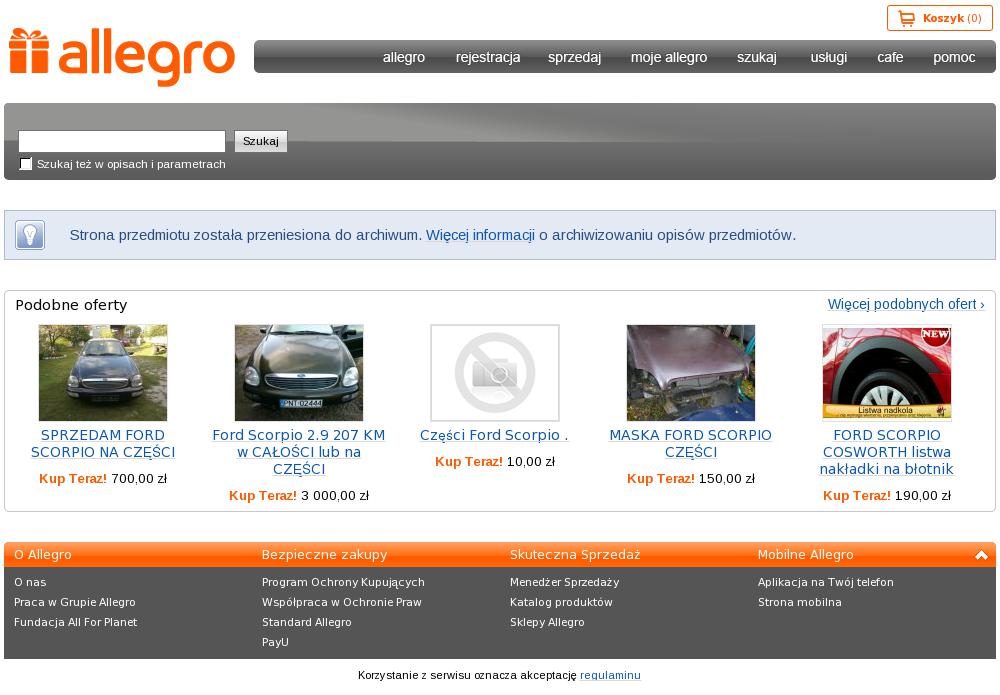The height and width of the screenshot is (695, 1000).
Task: Click the 'O Allegro' footer heading
Action: click(x=43, y=555)
